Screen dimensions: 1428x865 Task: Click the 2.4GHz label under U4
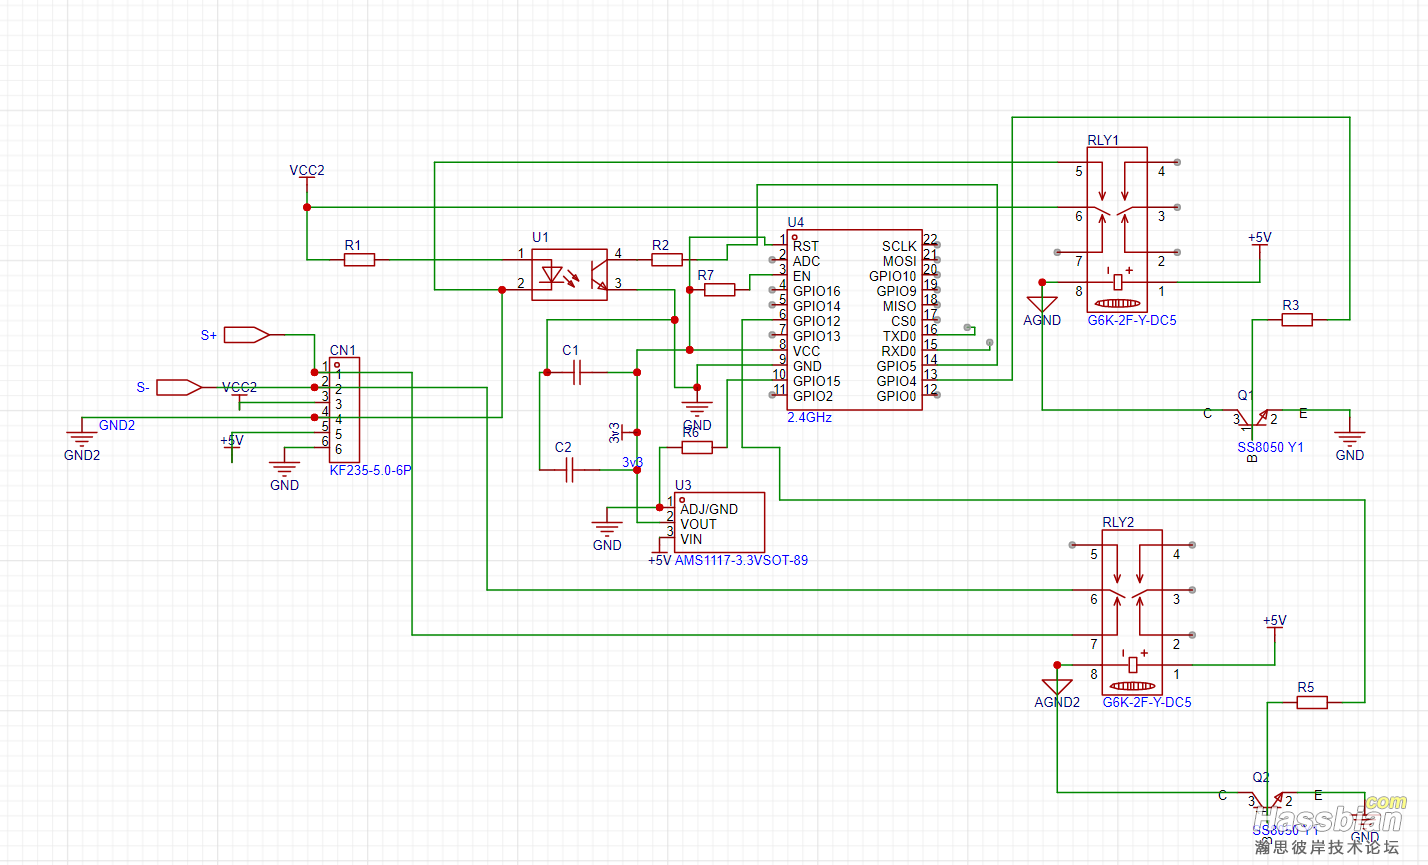810,417
